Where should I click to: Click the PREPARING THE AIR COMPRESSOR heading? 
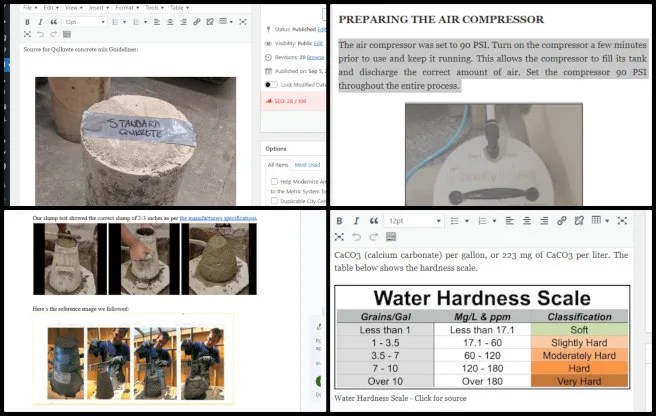pos(441,19)
